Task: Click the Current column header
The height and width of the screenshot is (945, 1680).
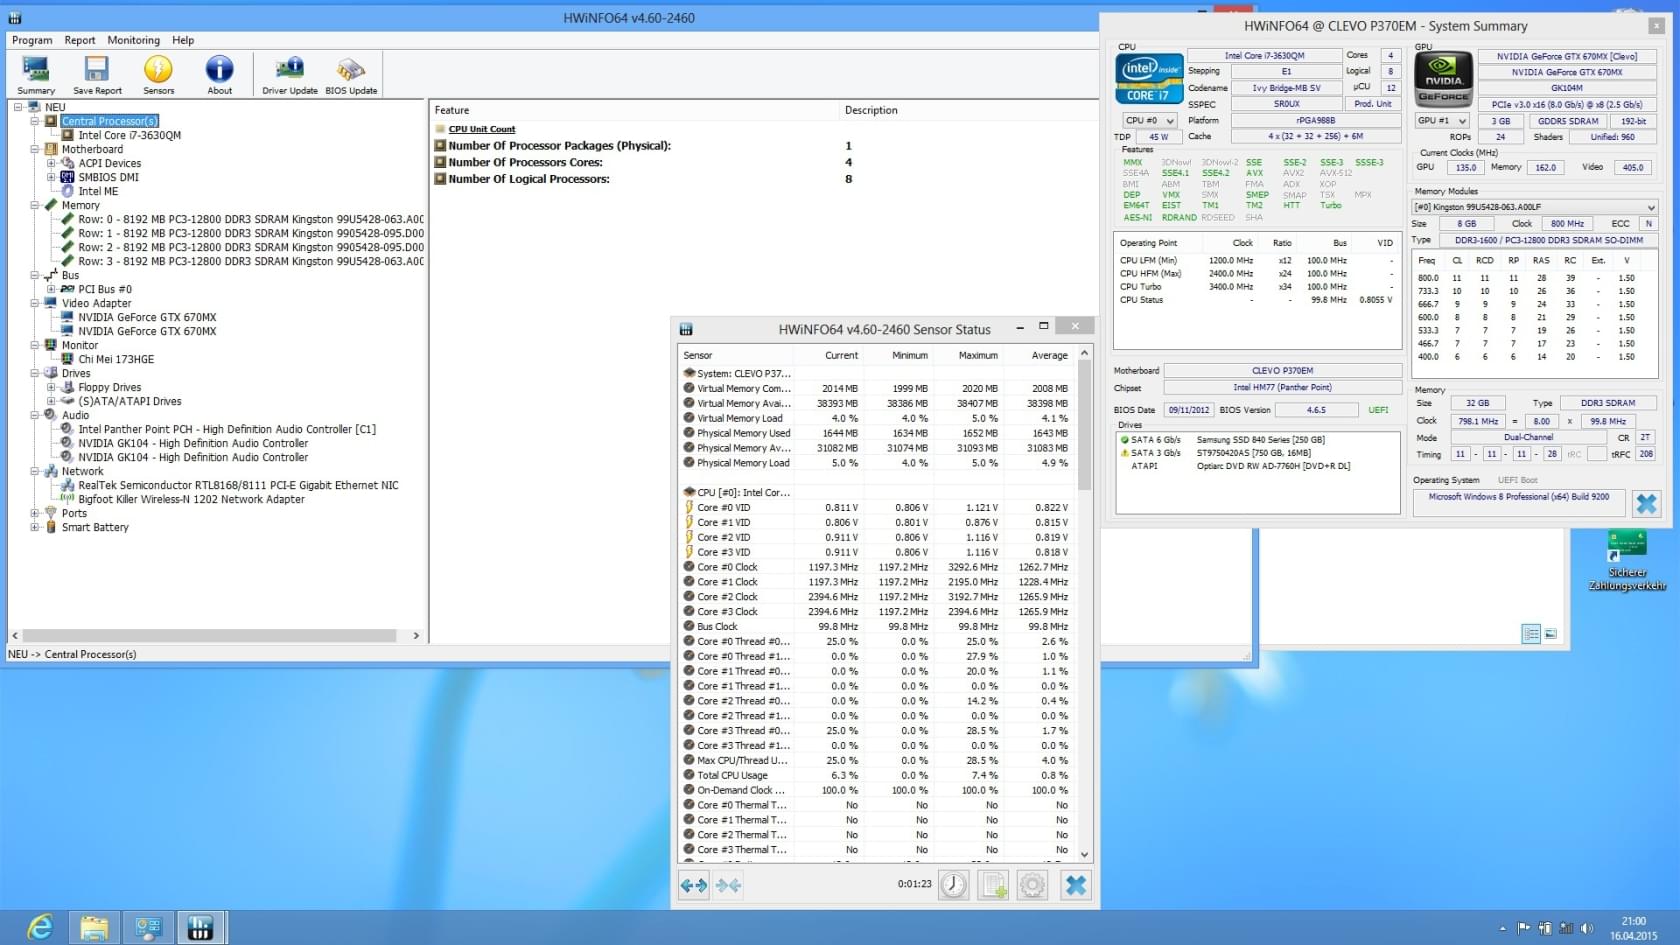Action: click(x=831, y=355)
